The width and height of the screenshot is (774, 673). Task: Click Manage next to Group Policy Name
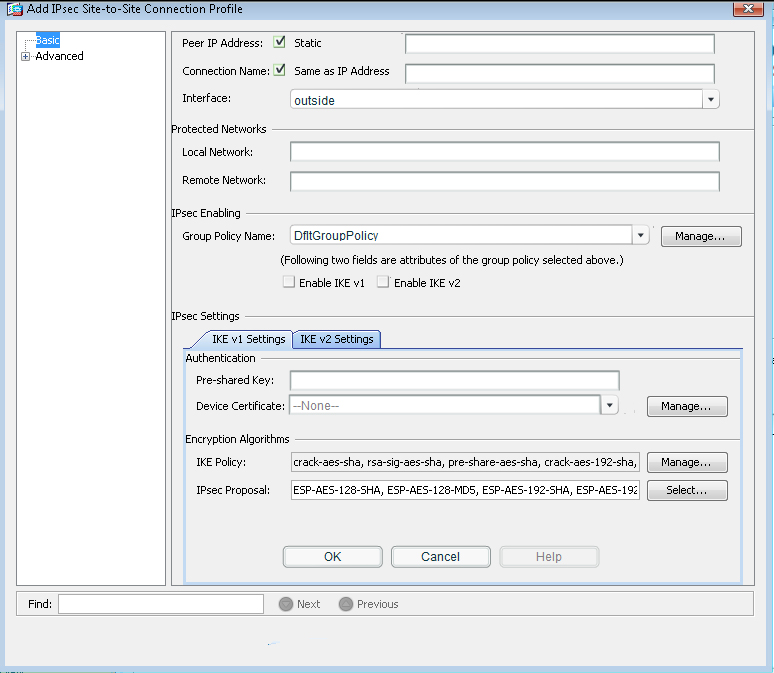(700, 236)
